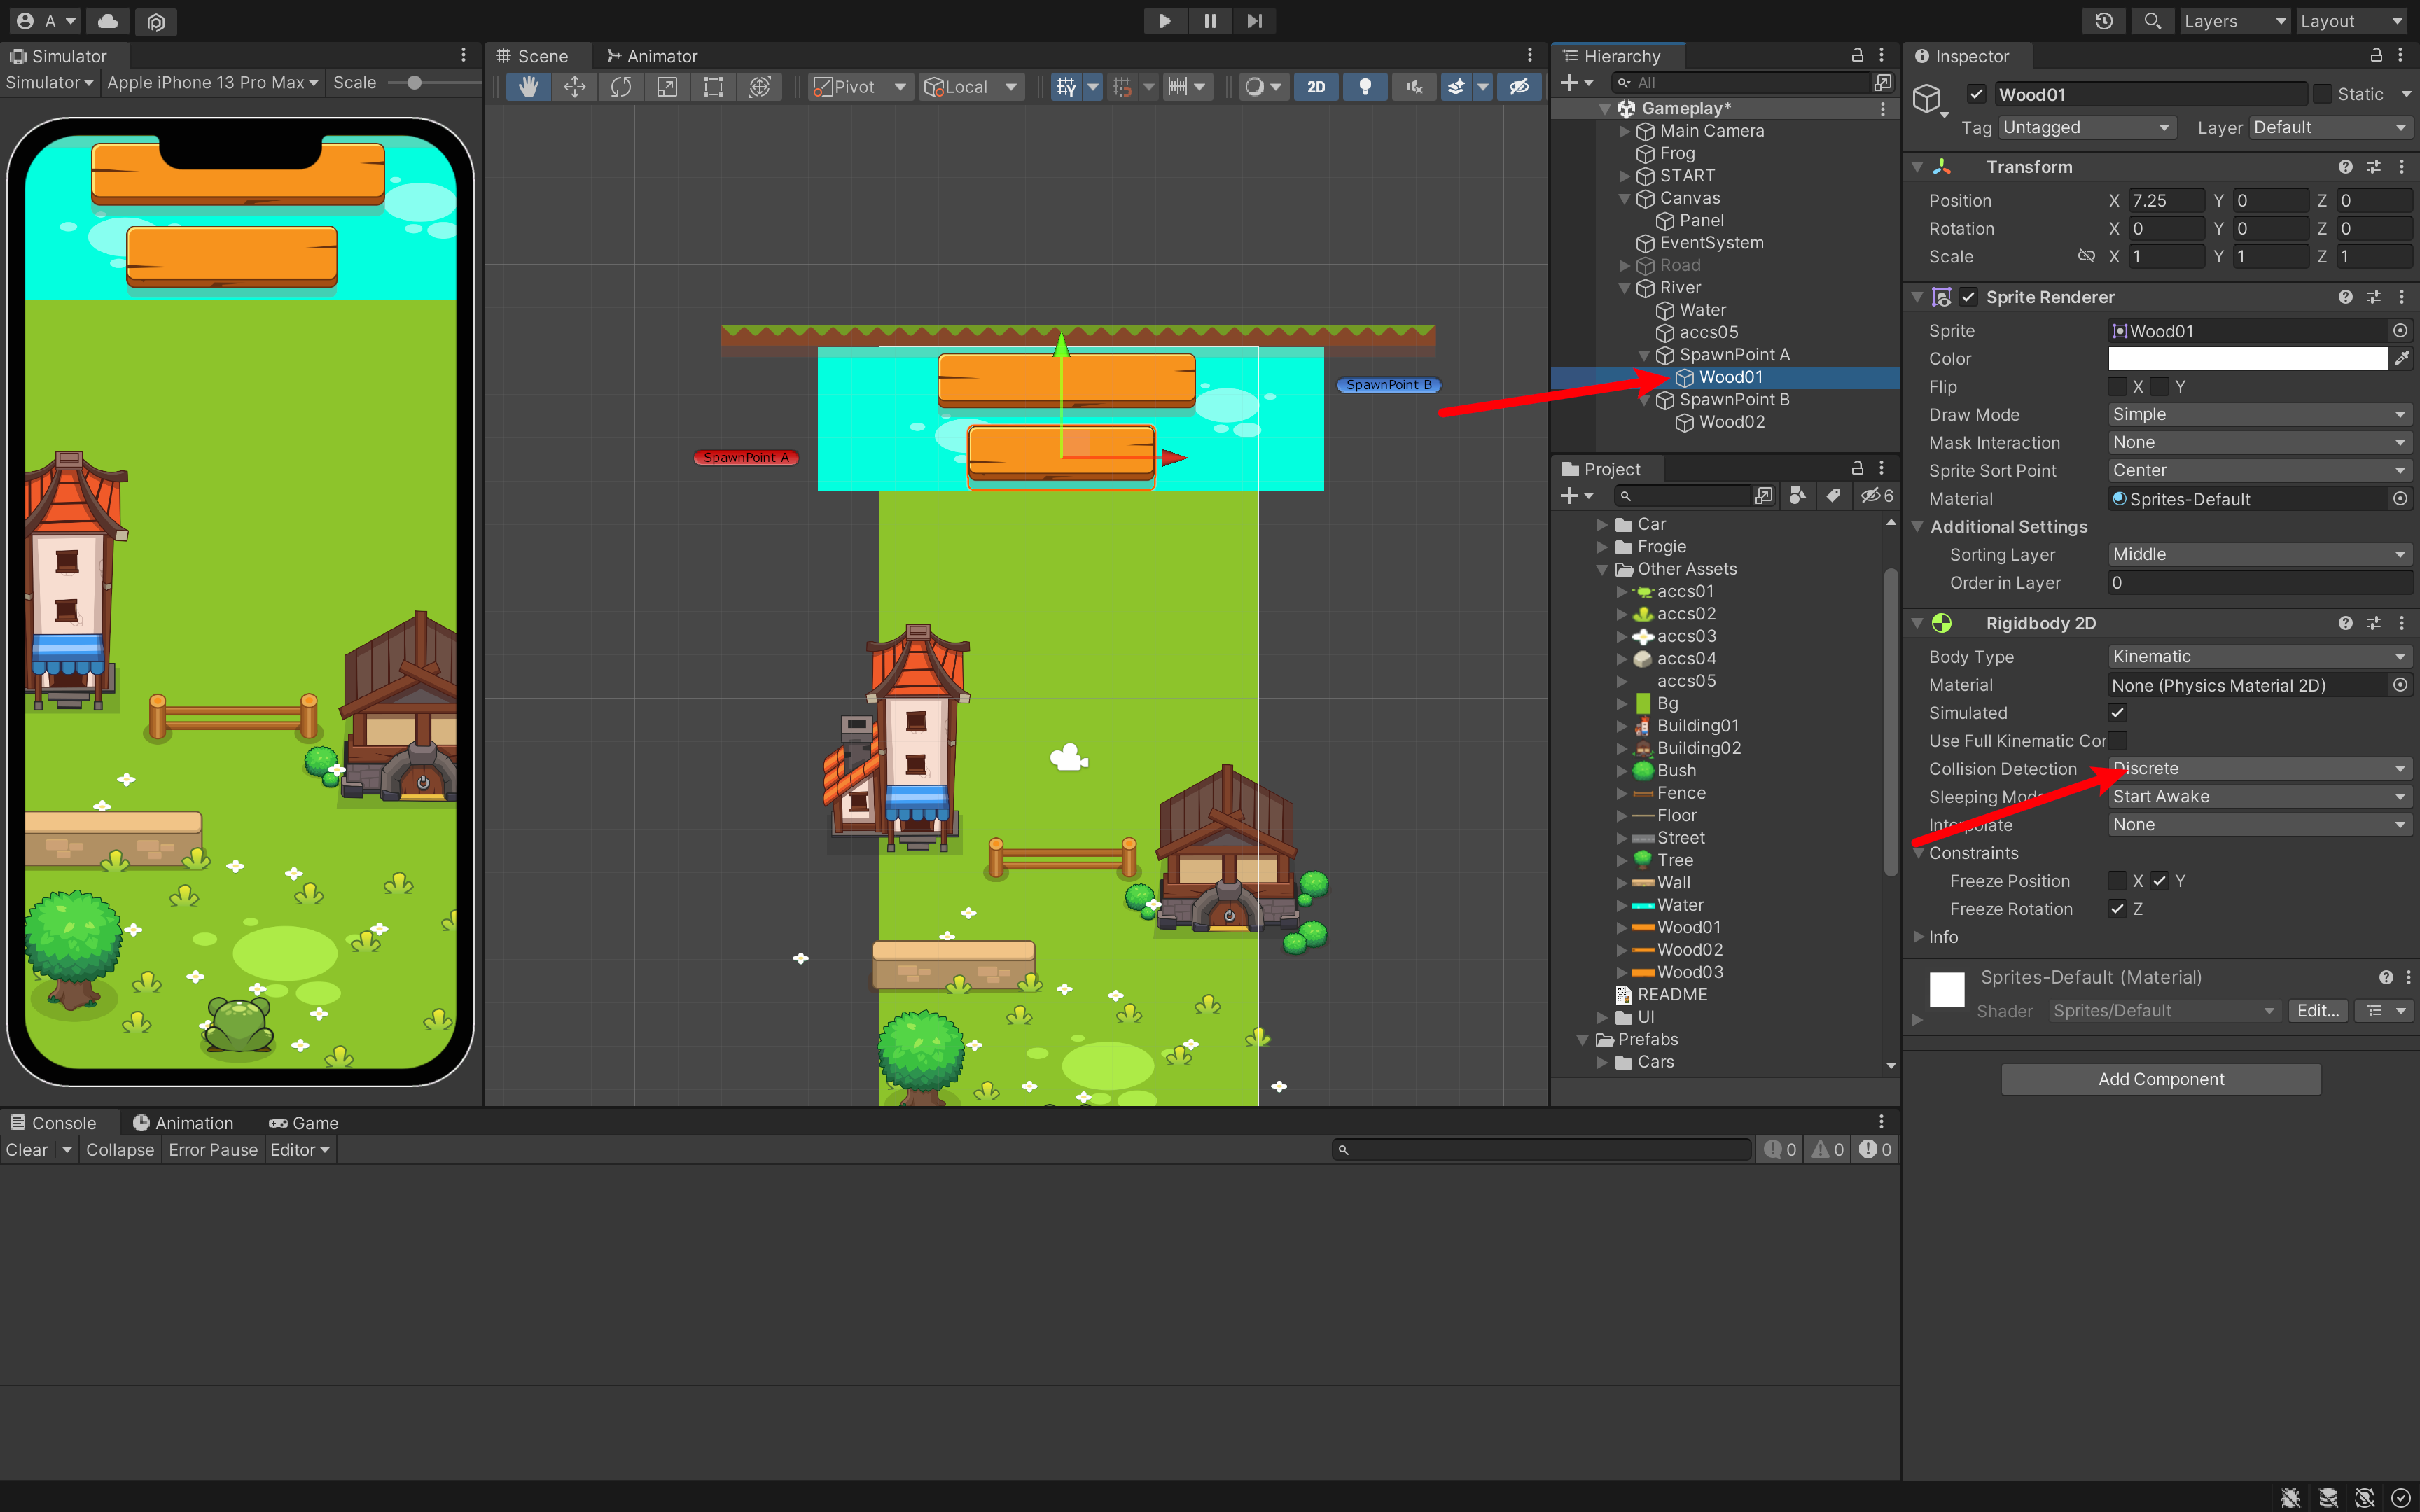Switch to the Animator tab
Image resolution: width=2420 pixels, height=1512 pixels.
pyautogui.click(x=651, y=56)
